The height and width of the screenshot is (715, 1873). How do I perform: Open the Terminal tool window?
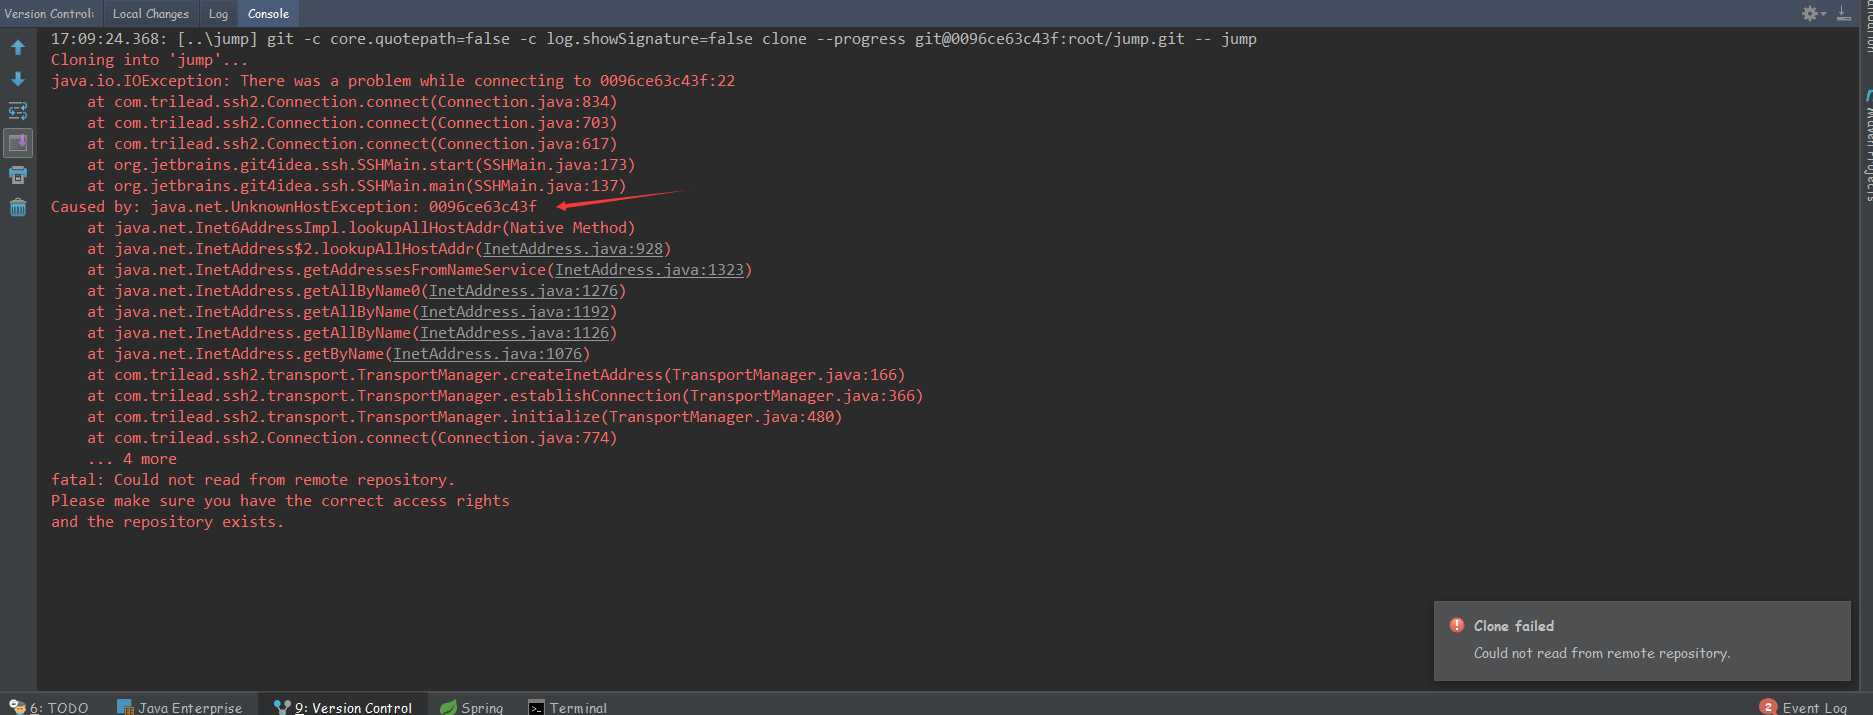click(568, 707)
